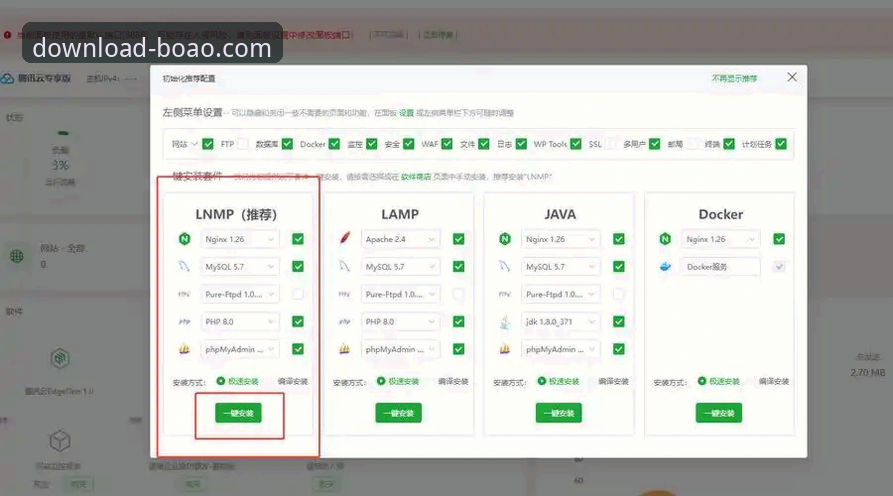Click the globe website icon in background panel
Screen dimensions: 893x496
(17, 256)
